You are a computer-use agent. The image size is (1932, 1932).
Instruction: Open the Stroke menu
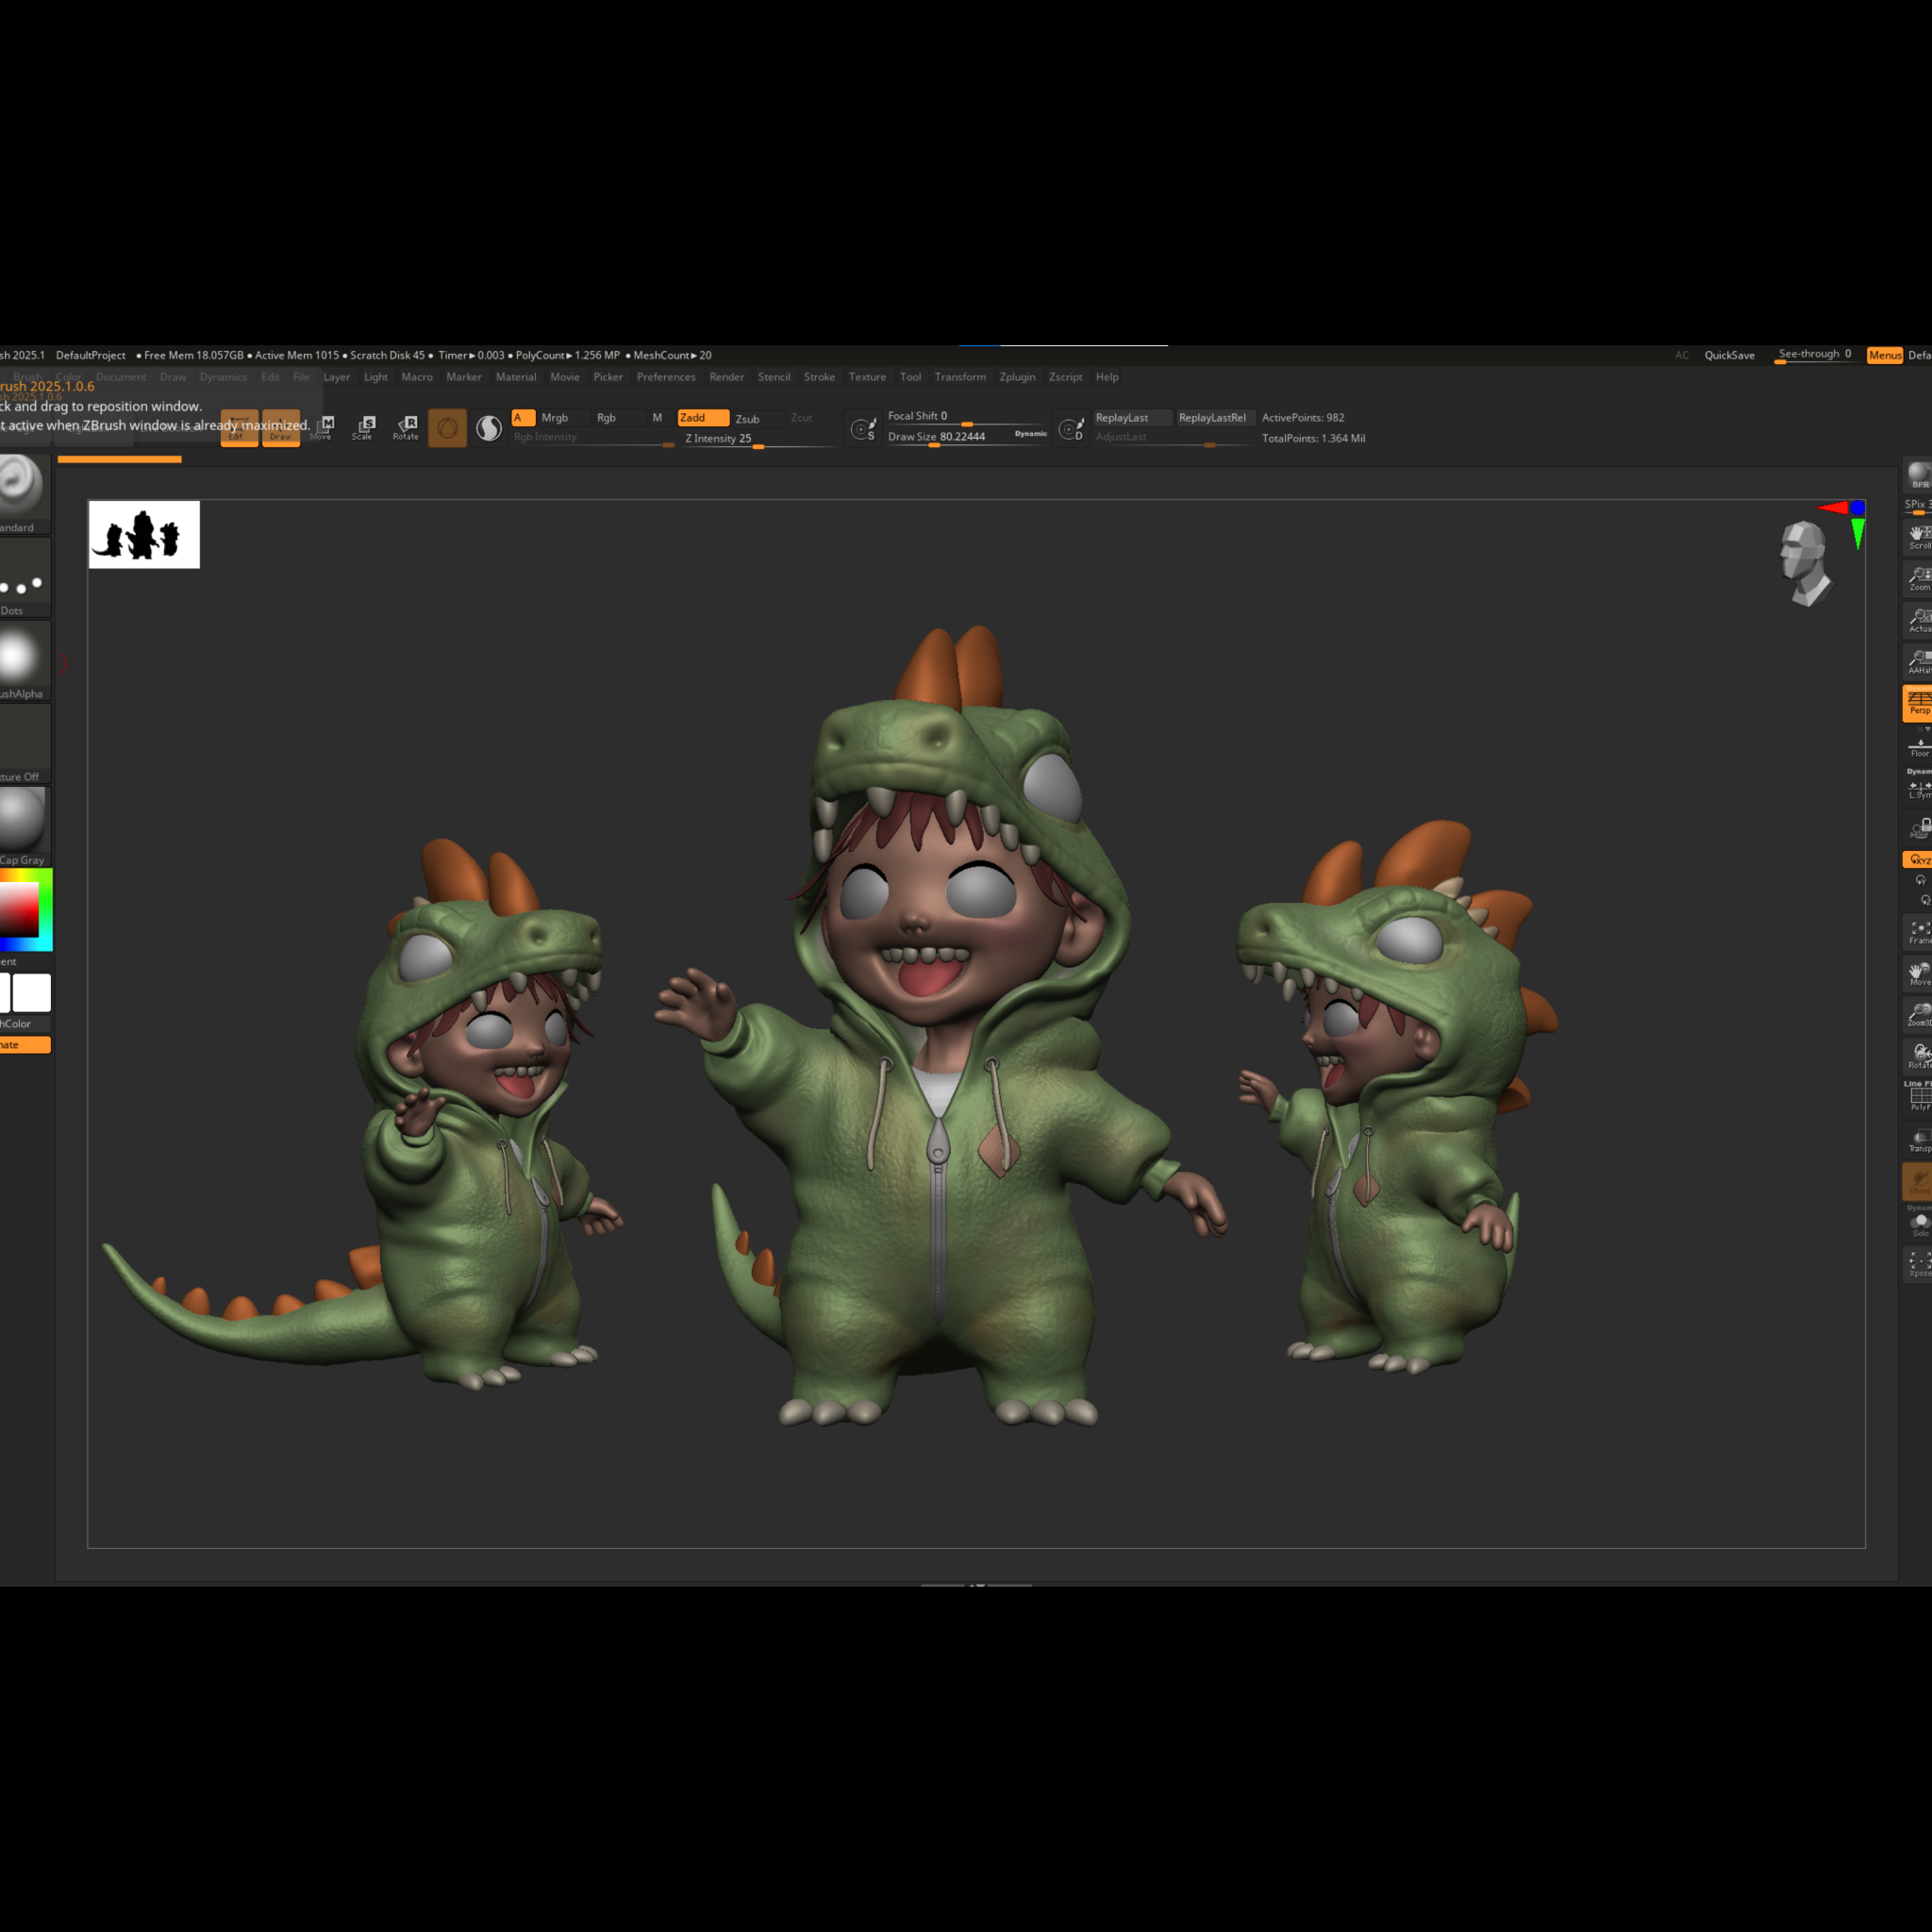[819, 377]
